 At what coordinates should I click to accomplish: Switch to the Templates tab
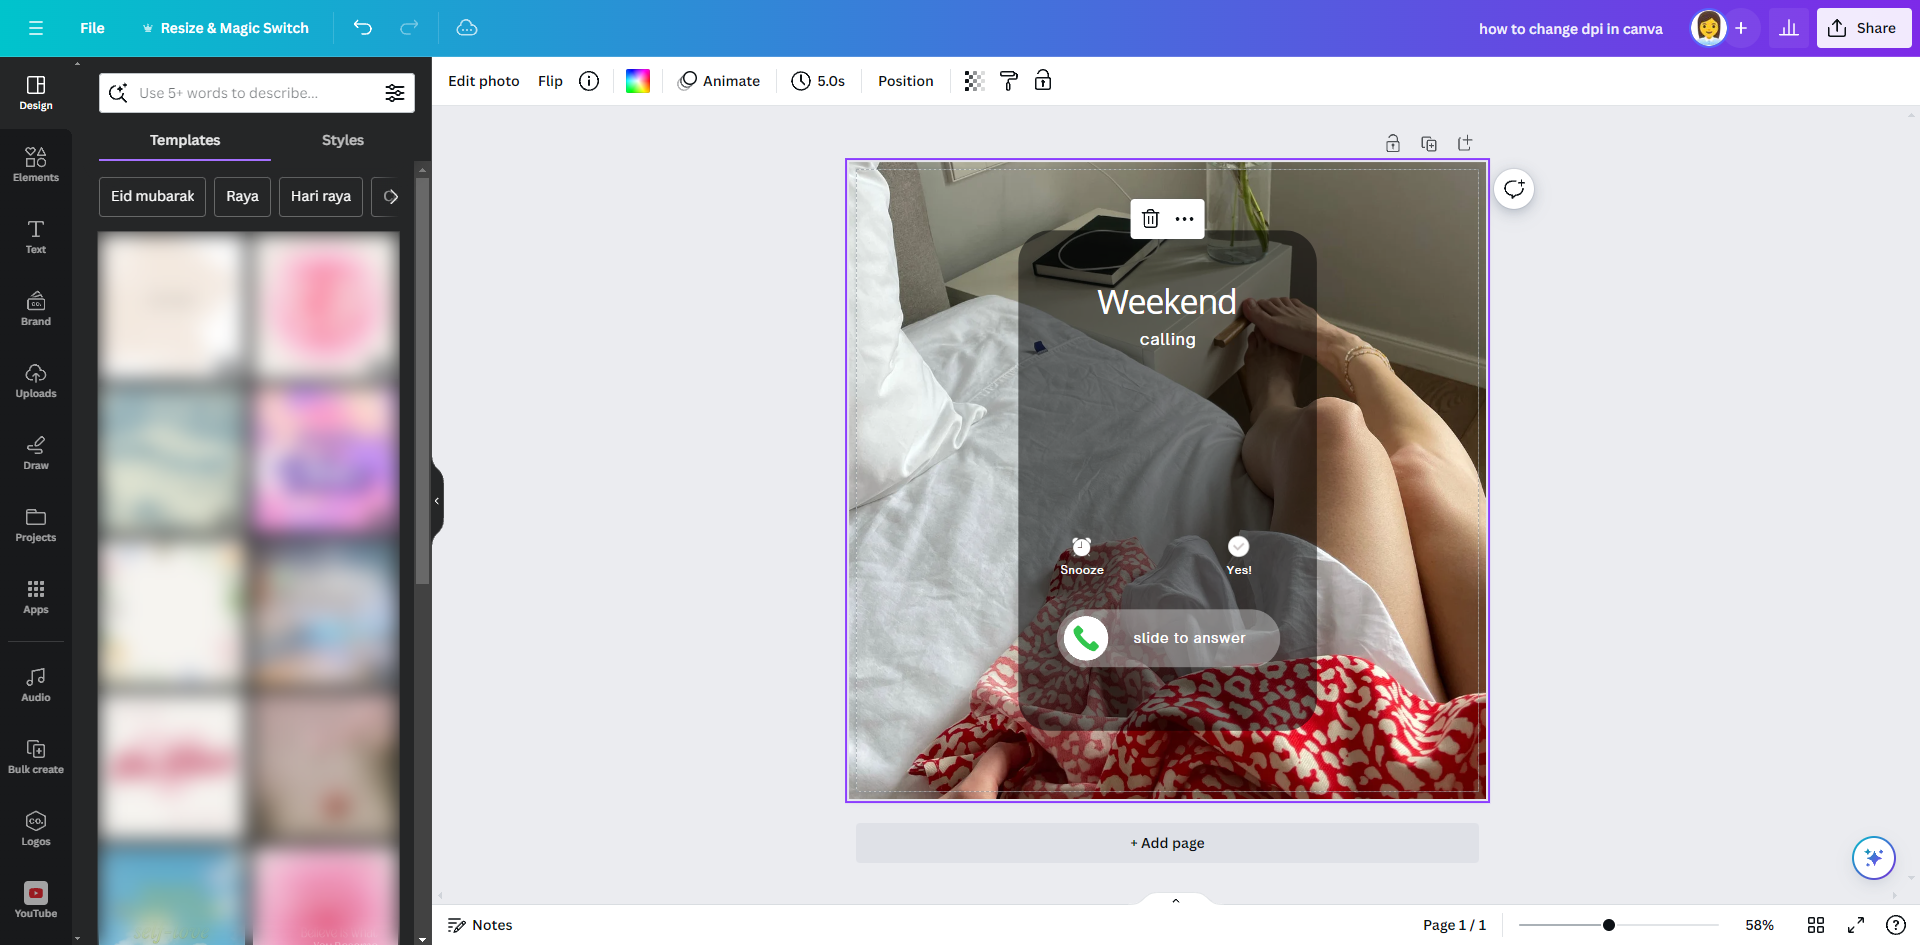pos(185,140)
